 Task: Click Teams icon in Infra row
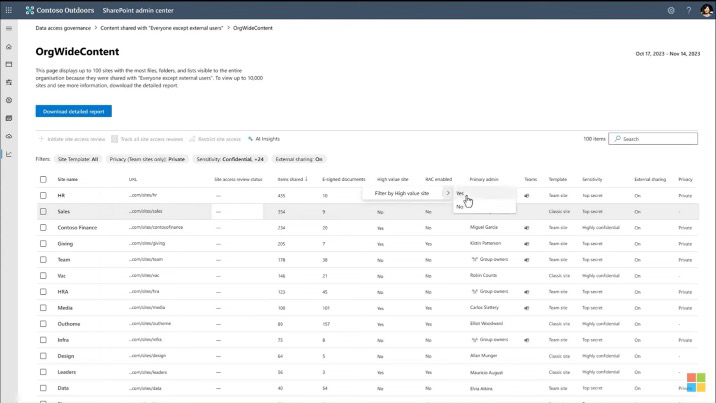point(526,340)
